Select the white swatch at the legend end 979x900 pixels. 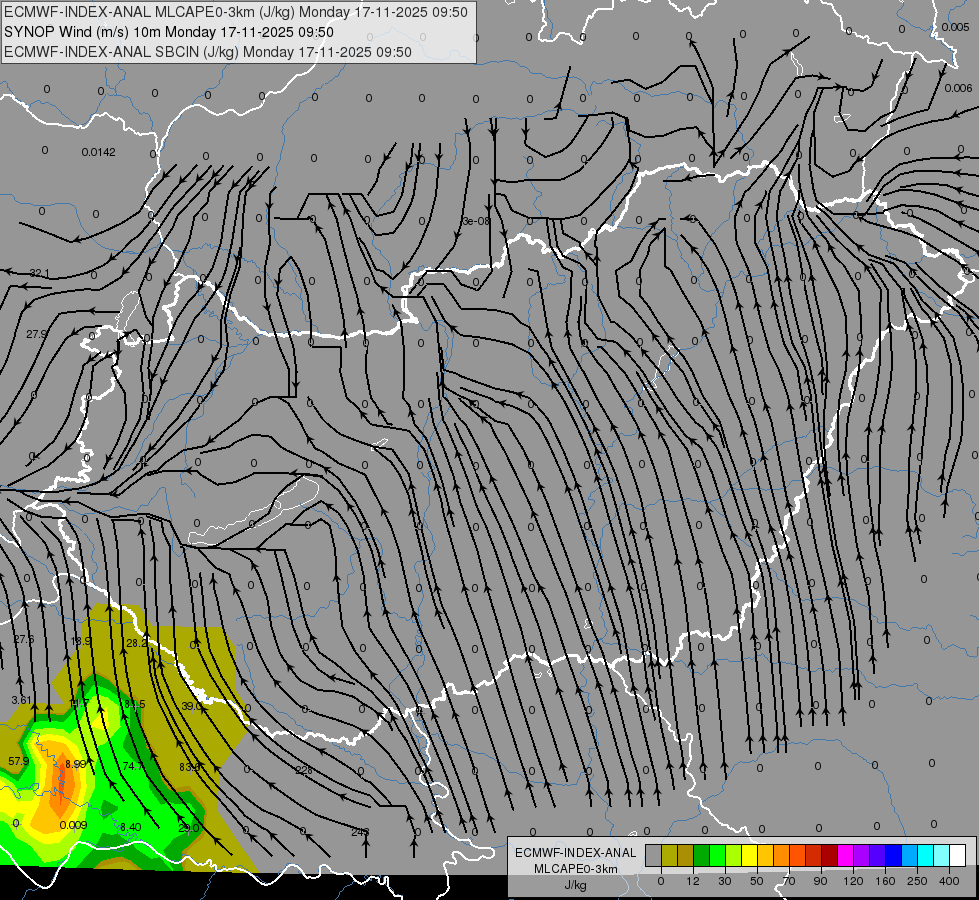[x=958, y=855]
